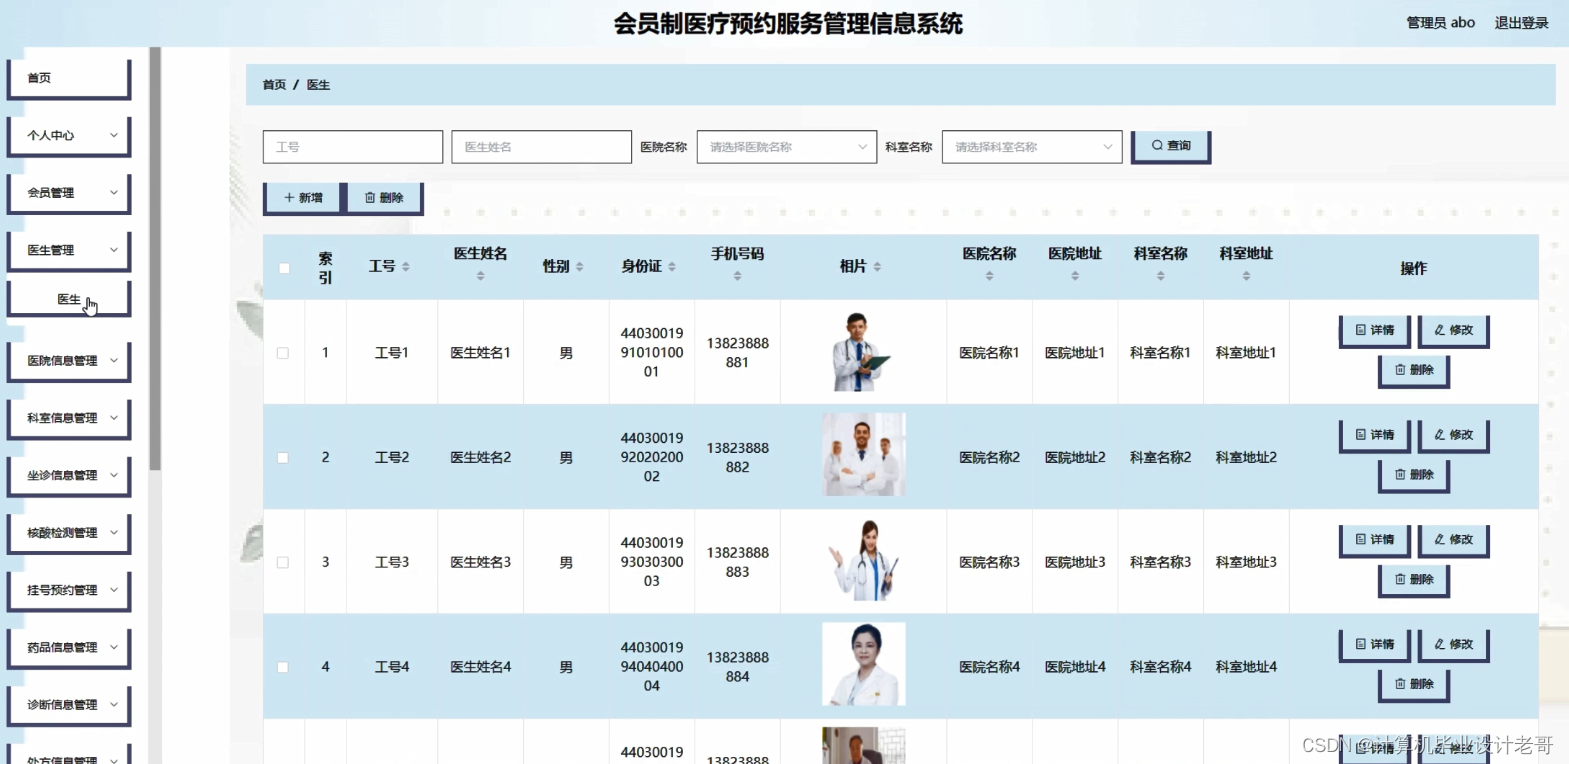Sort the 科室名称 column using its sort arrows
The width and height of the screenshot is (1569, 764).
pyautogui.click(x=1161, y=276)
